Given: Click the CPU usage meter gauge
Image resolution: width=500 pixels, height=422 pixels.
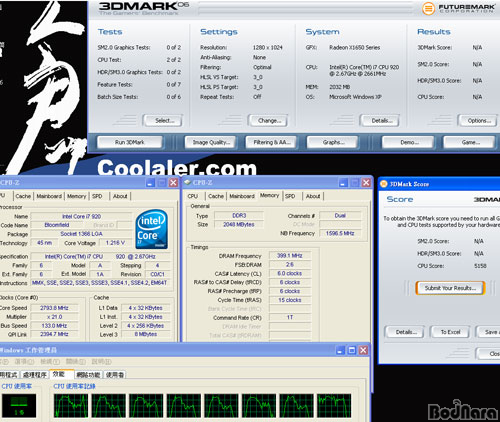Looking at the screenshot, I should pos(19,406).
